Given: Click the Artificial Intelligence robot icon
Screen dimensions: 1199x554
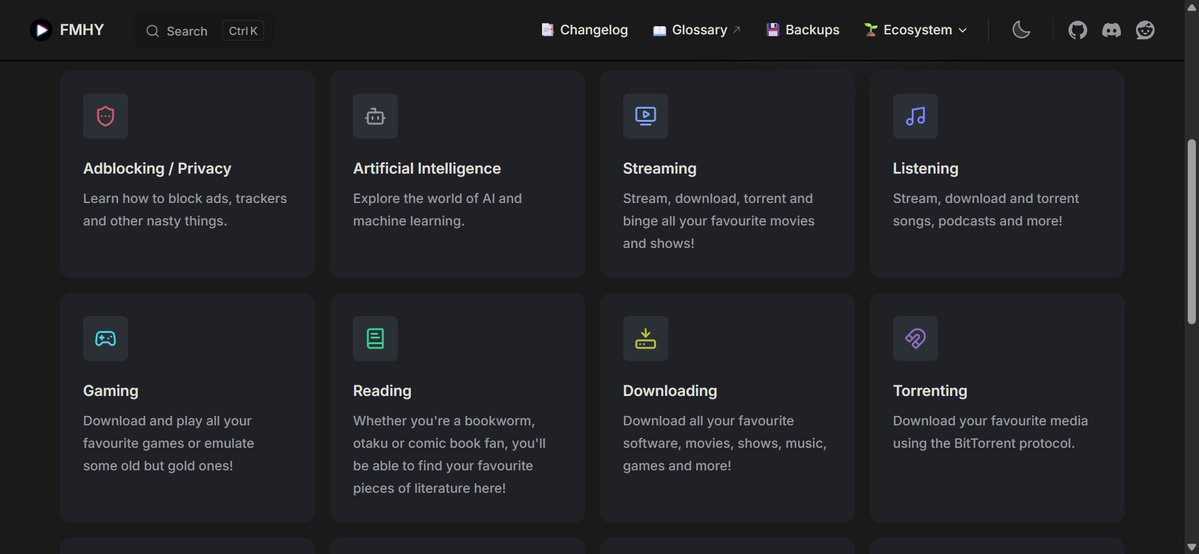Looking at the screenshot, I should (375, 116).
